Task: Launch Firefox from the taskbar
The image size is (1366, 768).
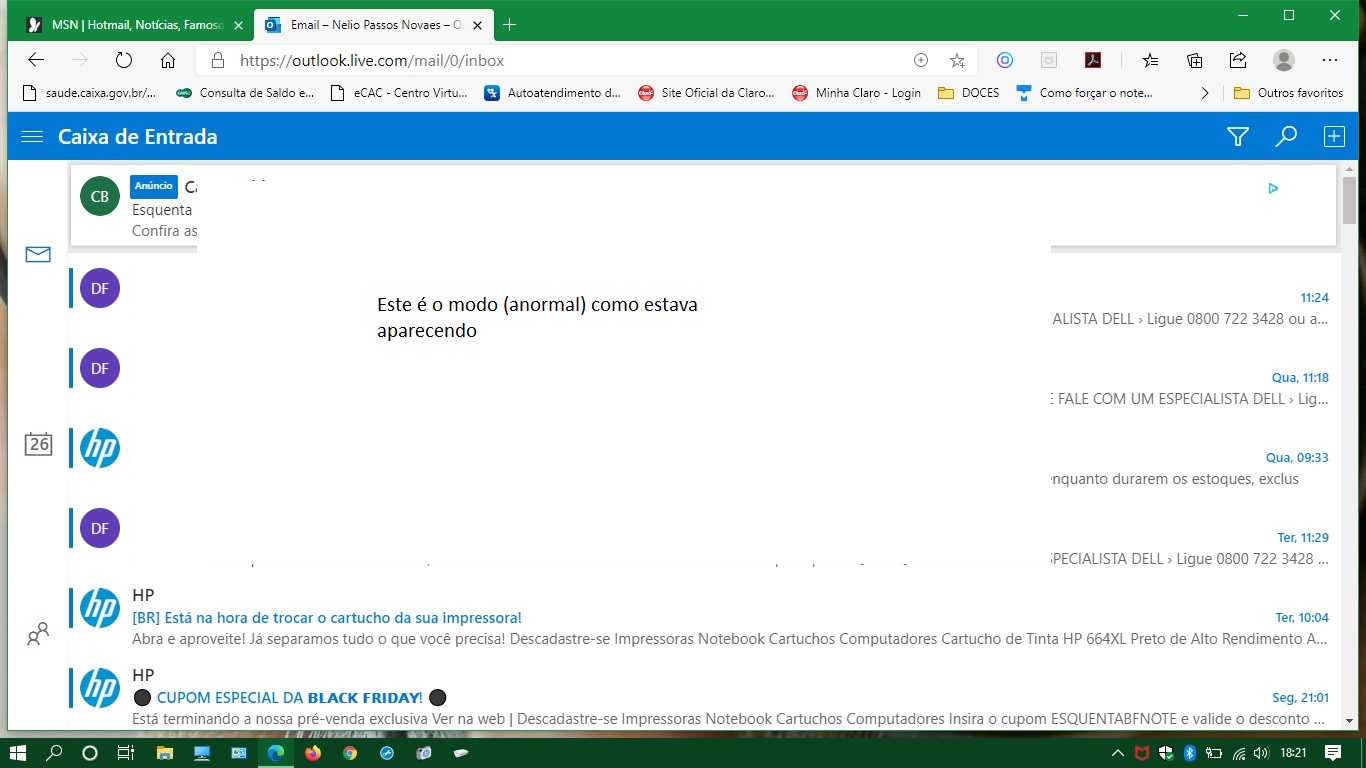Action: [x=313, y=753]
